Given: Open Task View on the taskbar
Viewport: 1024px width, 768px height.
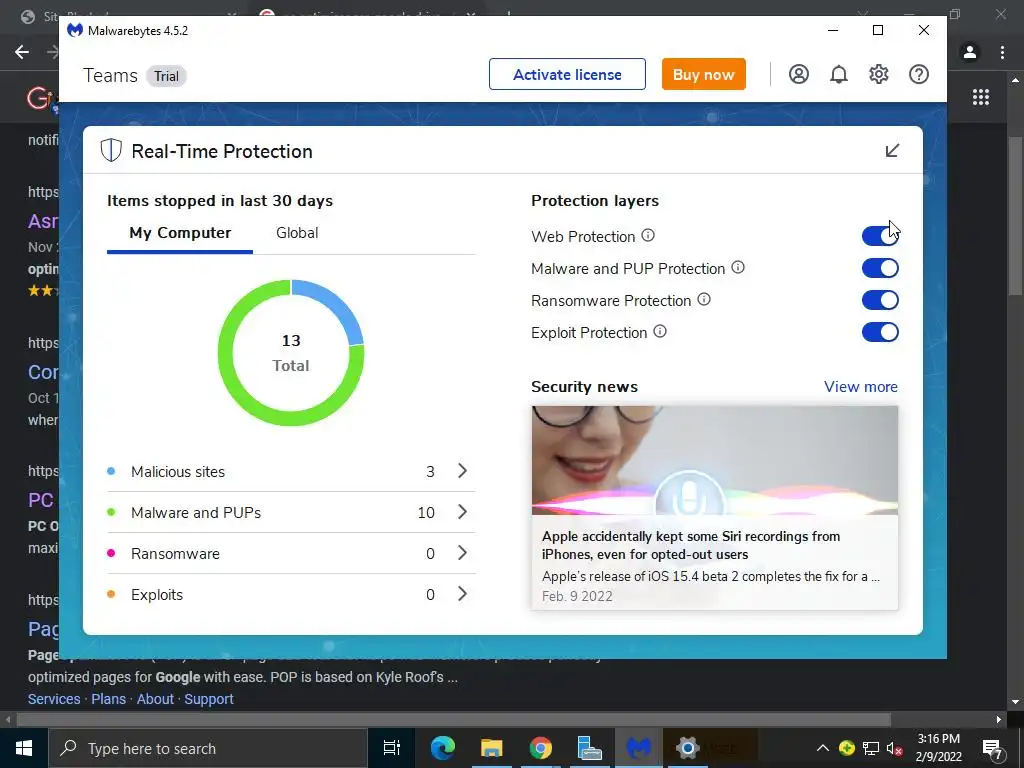Looking at the screenshot, I should 391,748.
